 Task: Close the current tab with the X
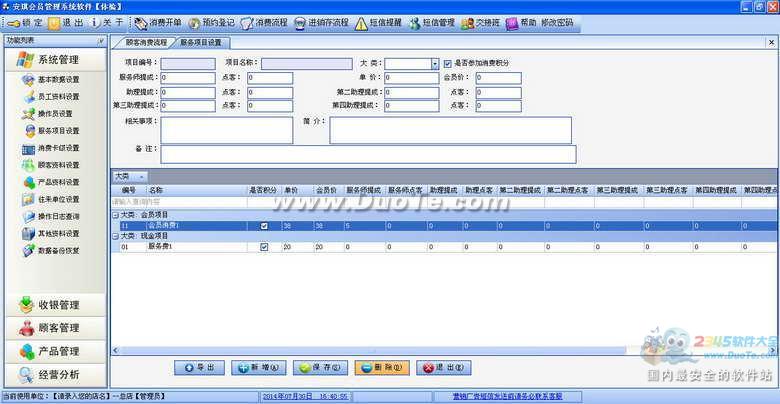coord(772,43)
